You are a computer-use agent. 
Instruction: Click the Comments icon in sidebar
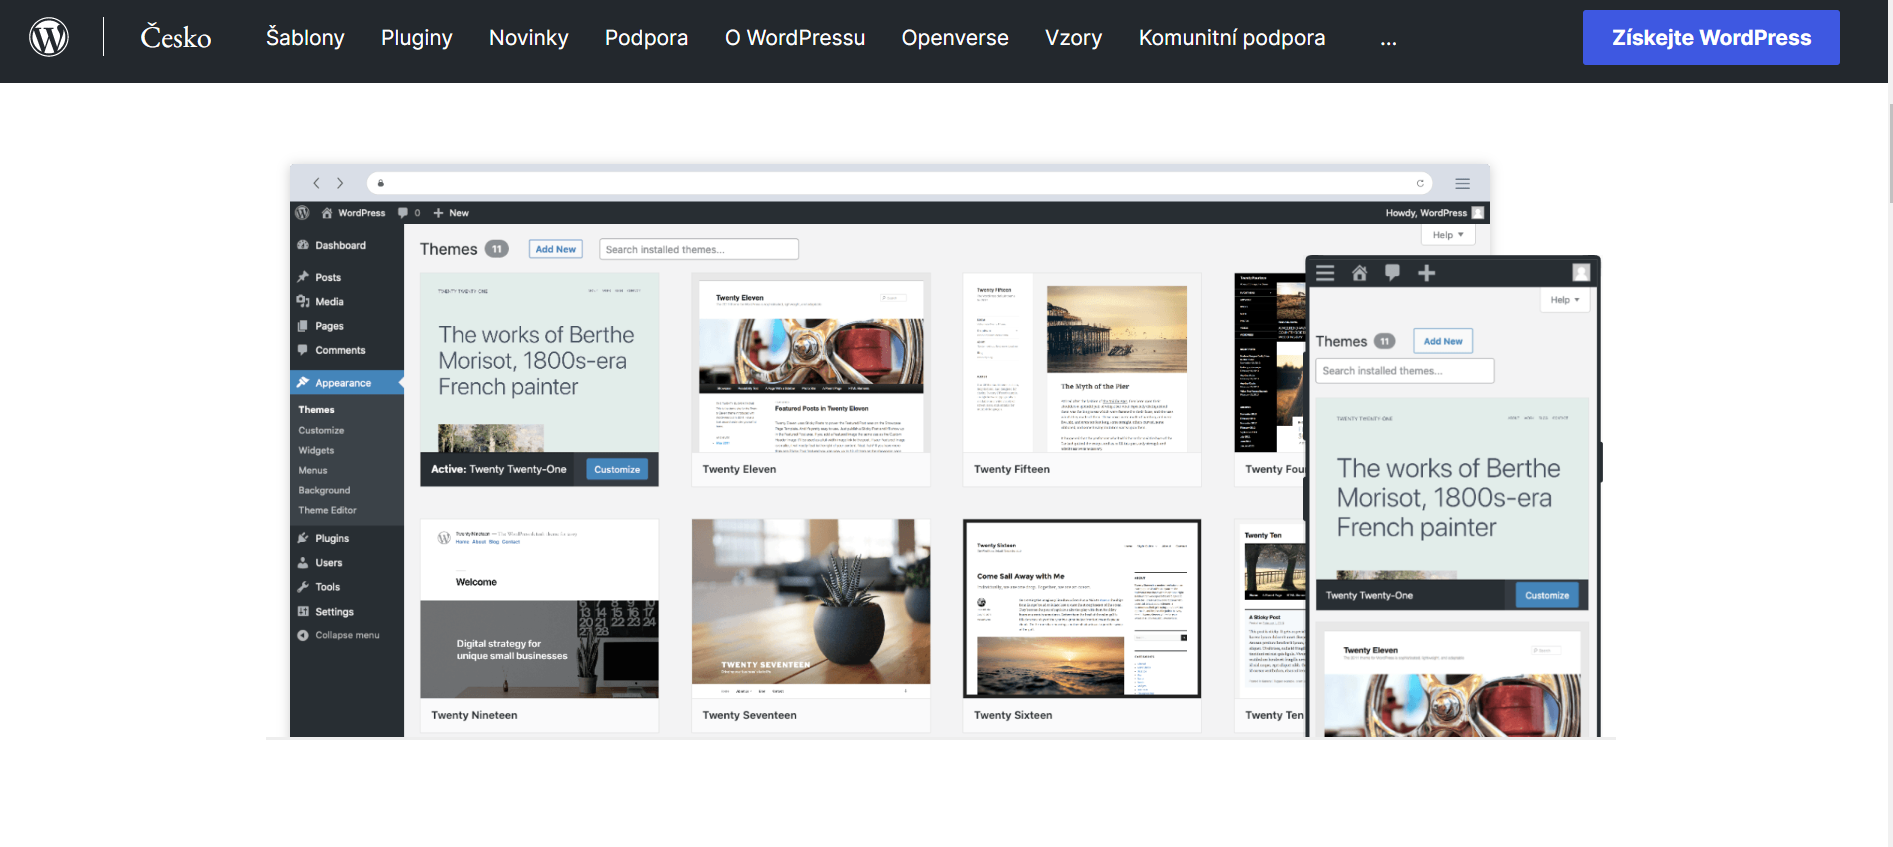(x=303, y=350)
